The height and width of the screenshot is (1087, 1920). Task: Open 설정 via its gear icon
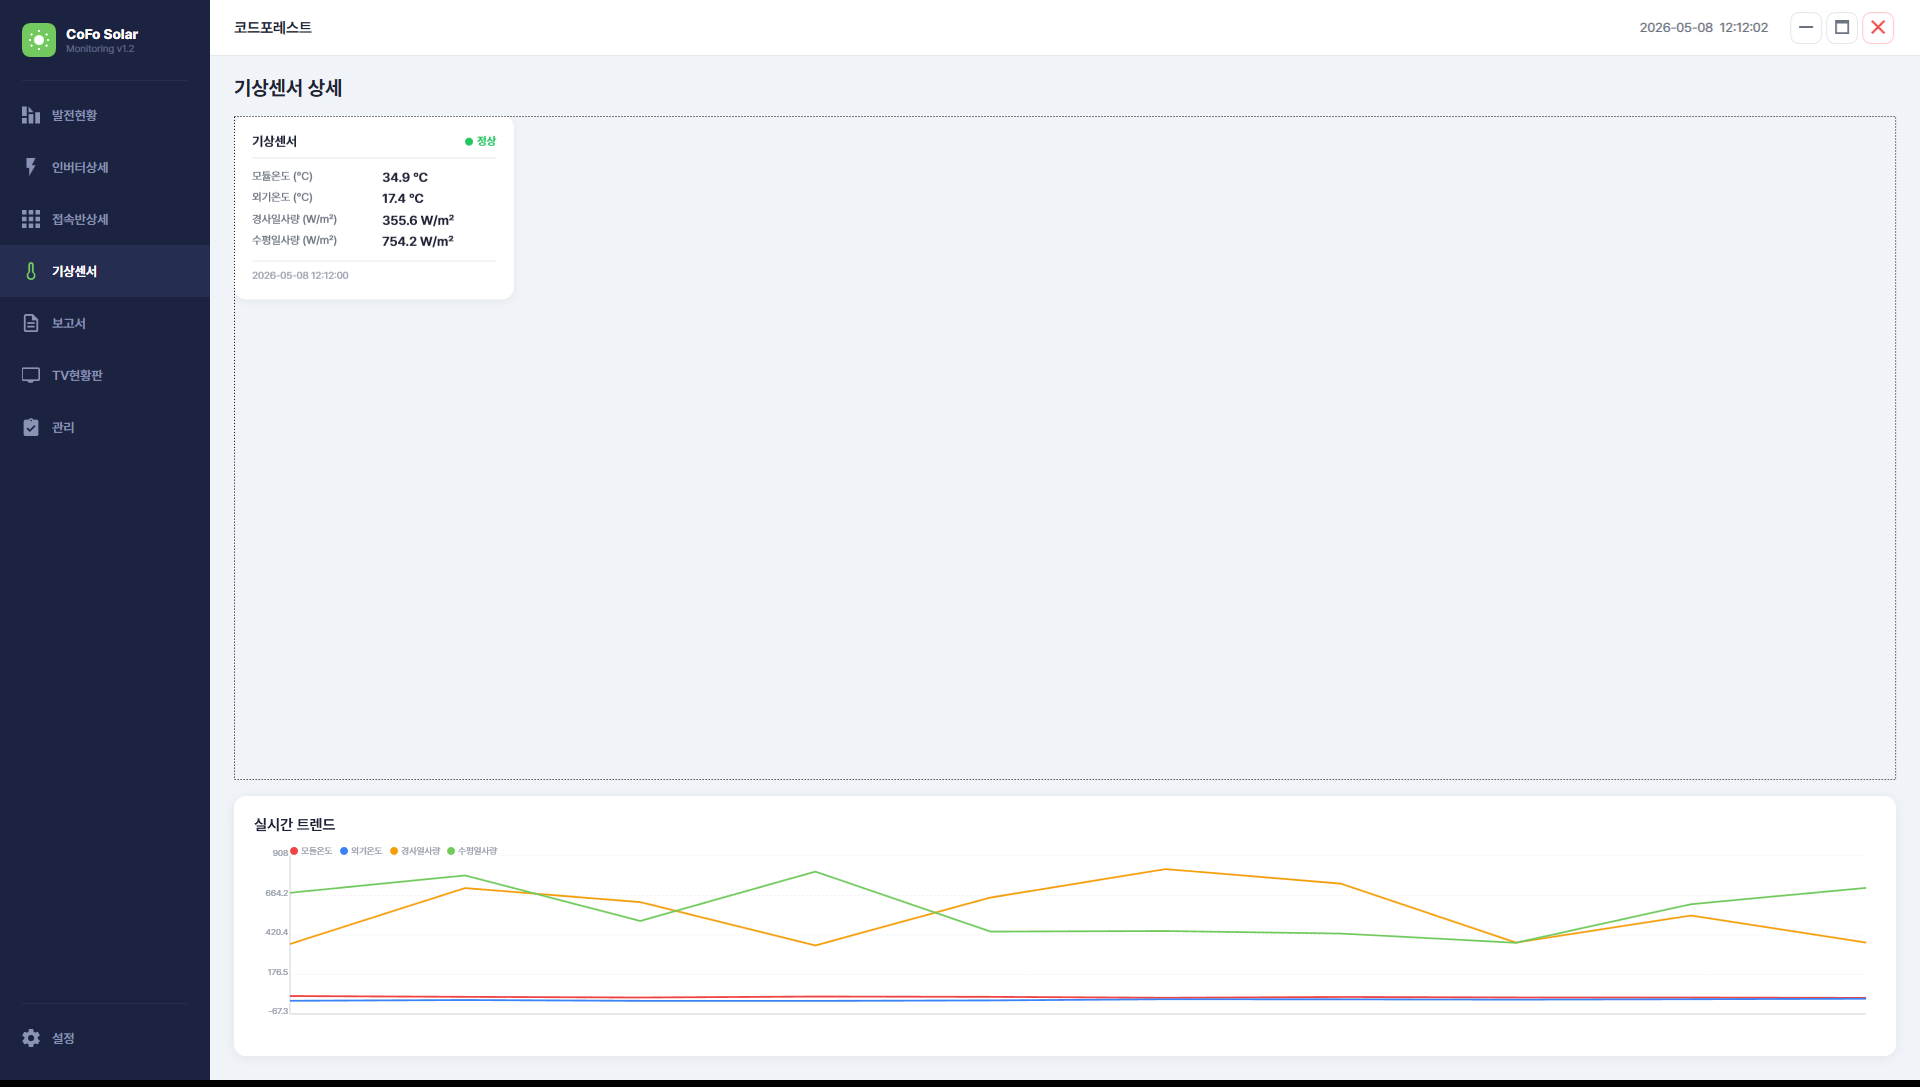point(31,1038)
